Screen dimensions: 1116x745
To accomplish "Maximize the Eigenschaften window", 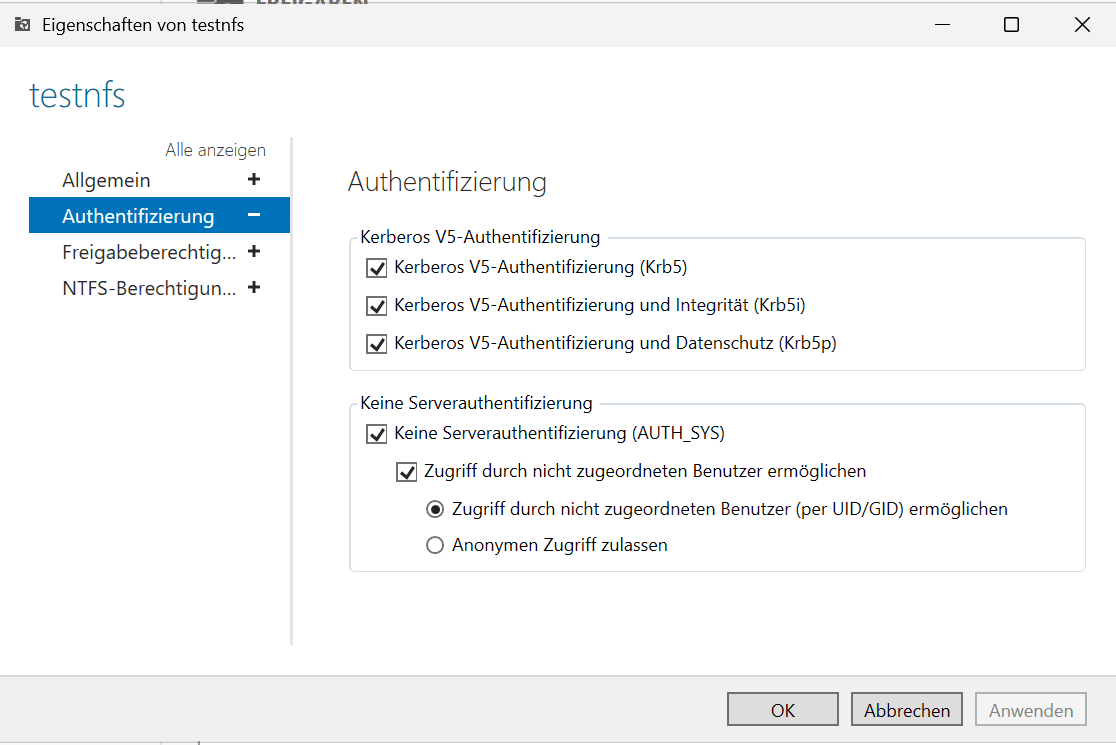I will pyautogui.click(x=1011, y=25).
